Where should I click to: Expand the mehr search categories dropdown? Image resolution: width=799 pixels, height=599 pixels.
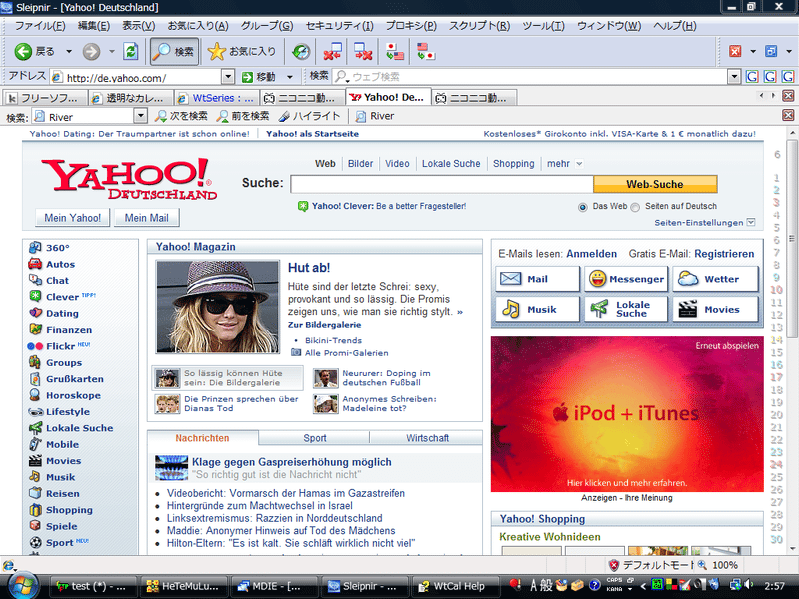pyautogui.click(x=579, y=164)
